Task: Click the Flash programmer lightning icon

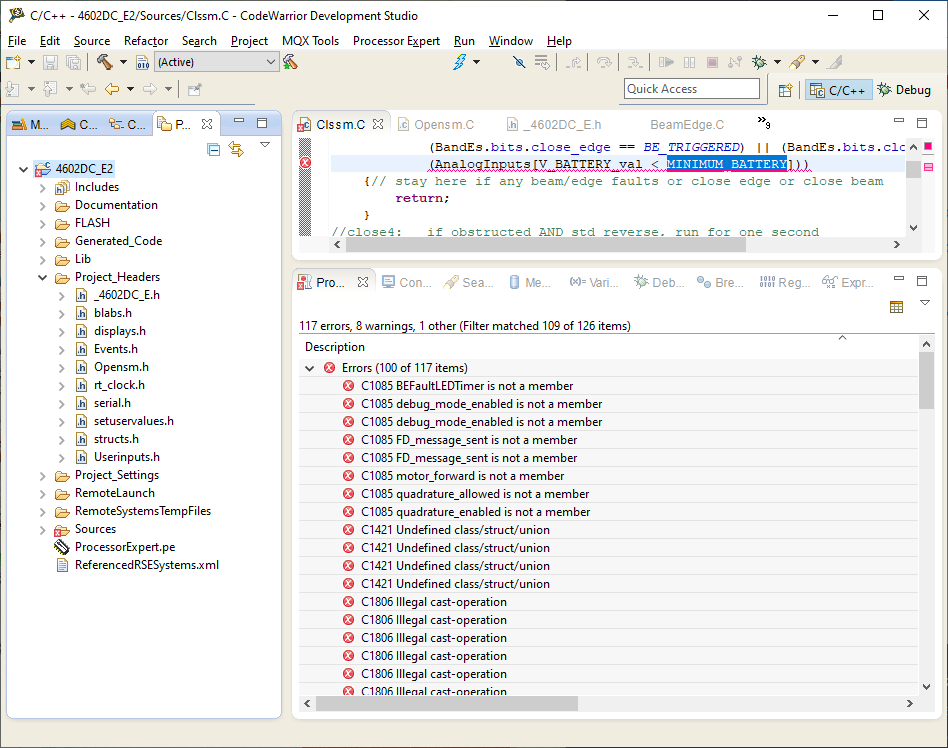Action: pyautogui.click(x=460, y=62)
